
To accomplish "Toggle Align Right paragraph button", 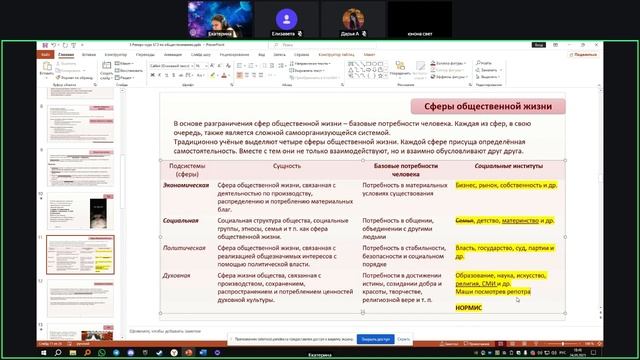I will pyautogui.click(x=253, y=75).
